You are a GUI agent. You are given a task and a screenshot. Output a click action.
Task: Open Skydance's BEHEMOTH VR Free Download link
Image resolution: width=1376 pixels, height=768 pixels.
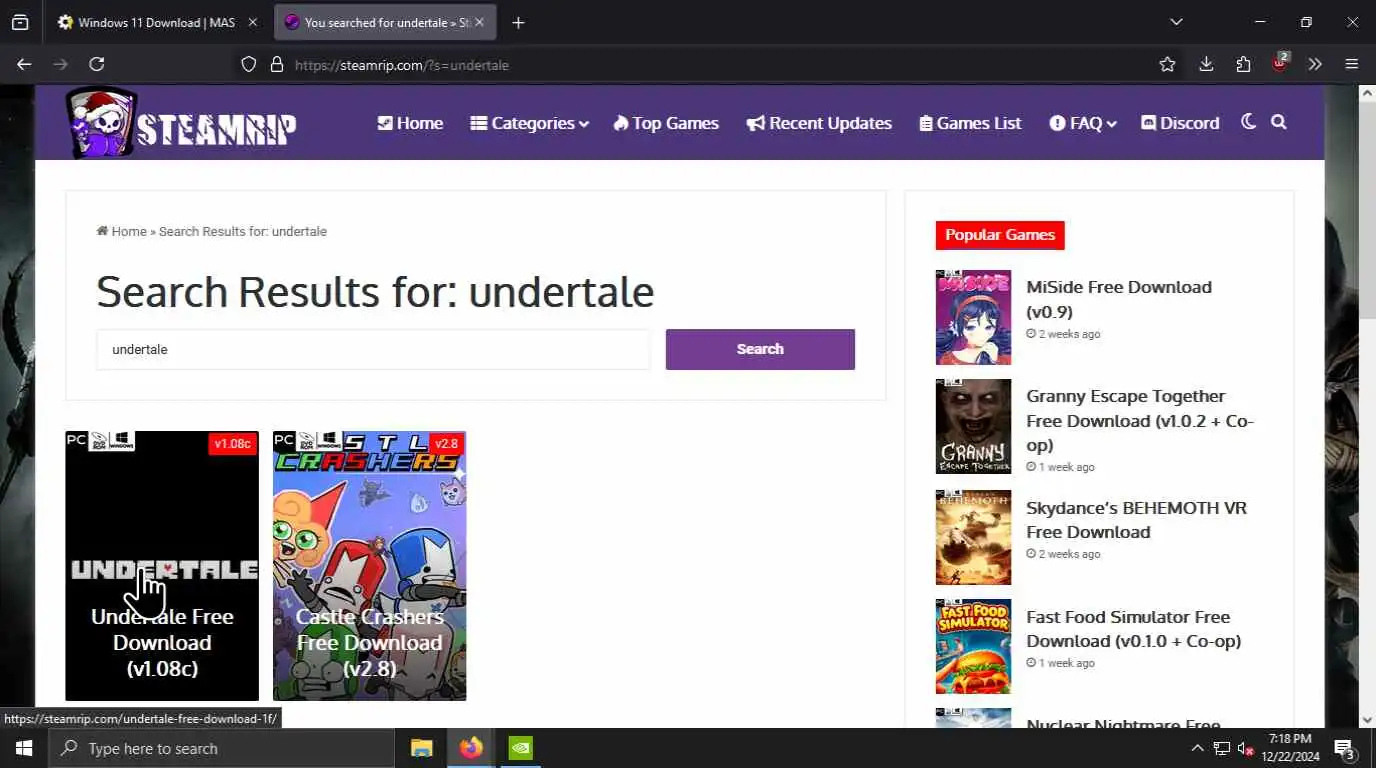1136,519
